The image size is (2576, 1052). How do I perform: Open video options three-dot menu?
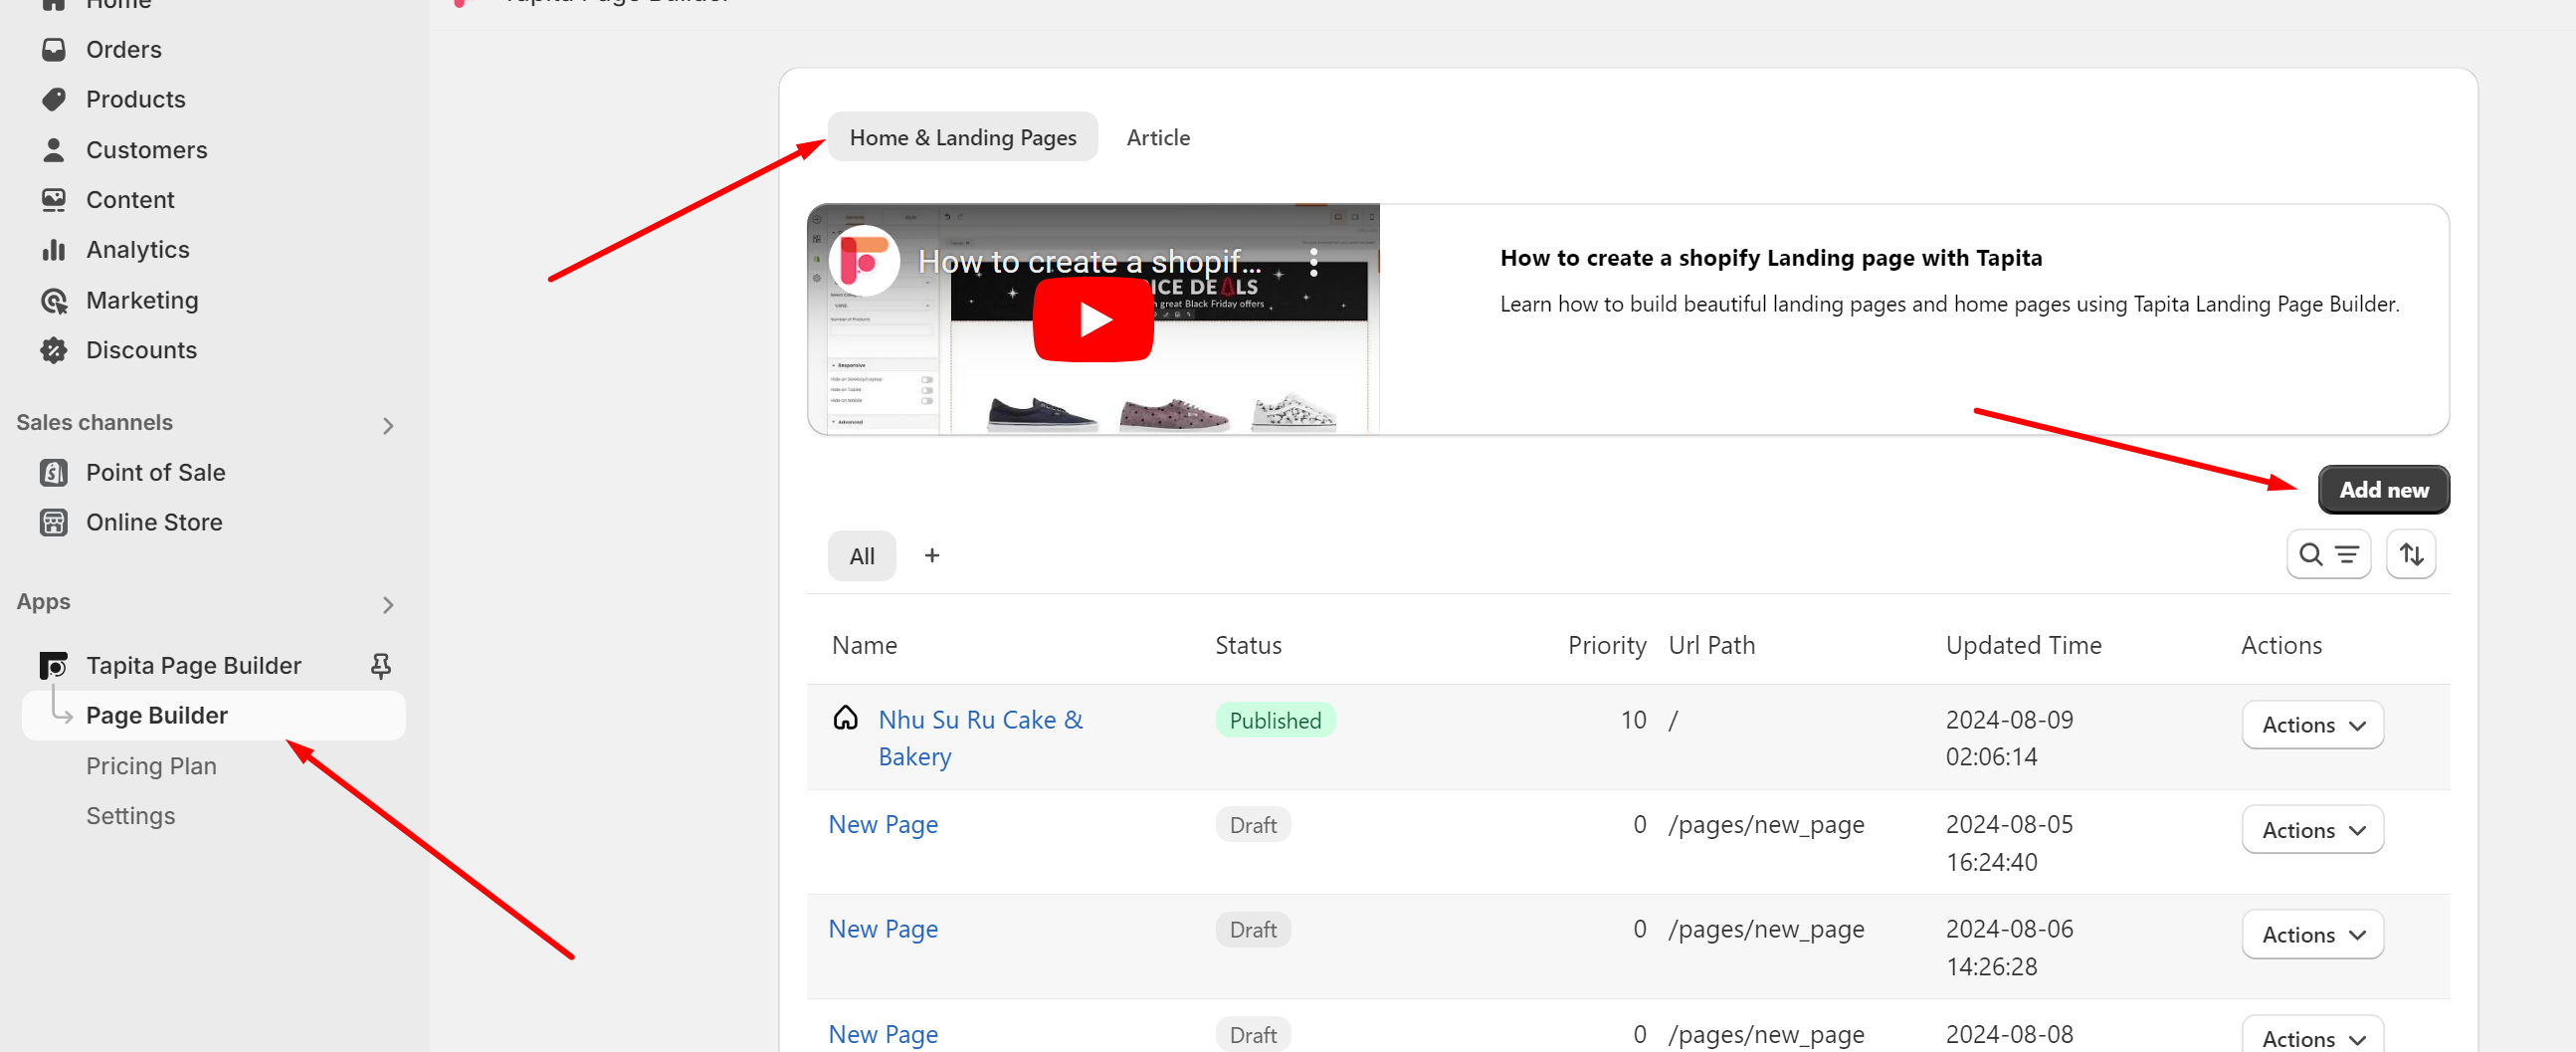coord(1313,262)
